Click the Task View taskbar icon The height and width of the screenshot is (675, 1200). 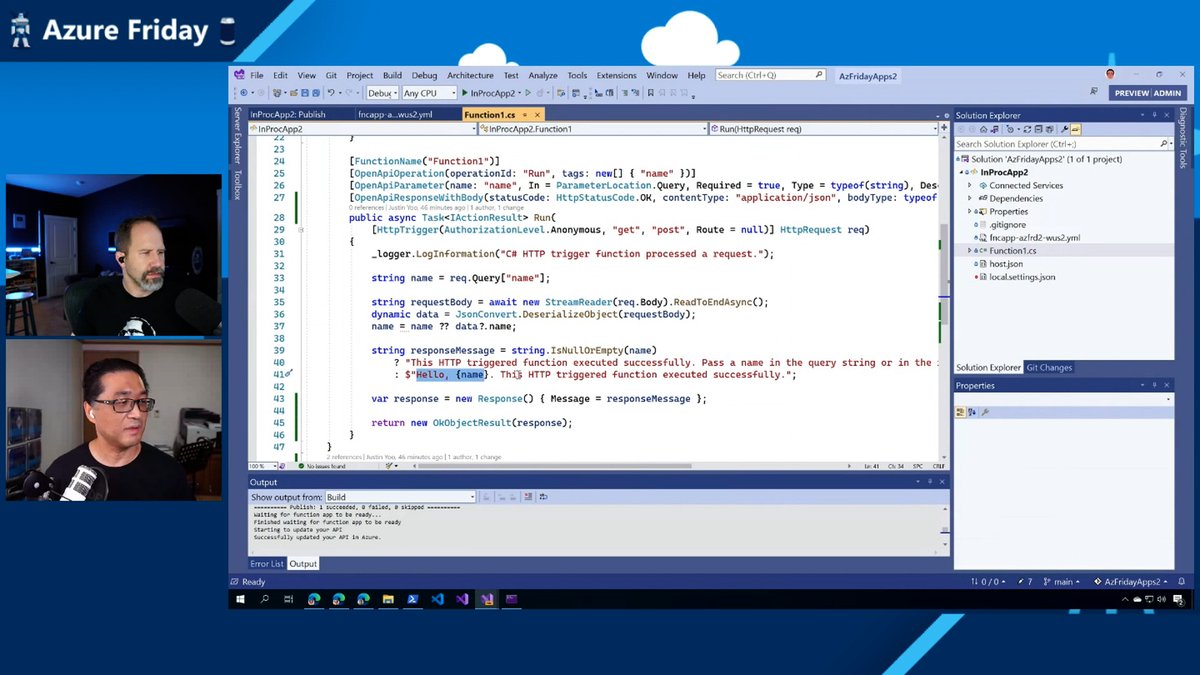coord(290,599)
